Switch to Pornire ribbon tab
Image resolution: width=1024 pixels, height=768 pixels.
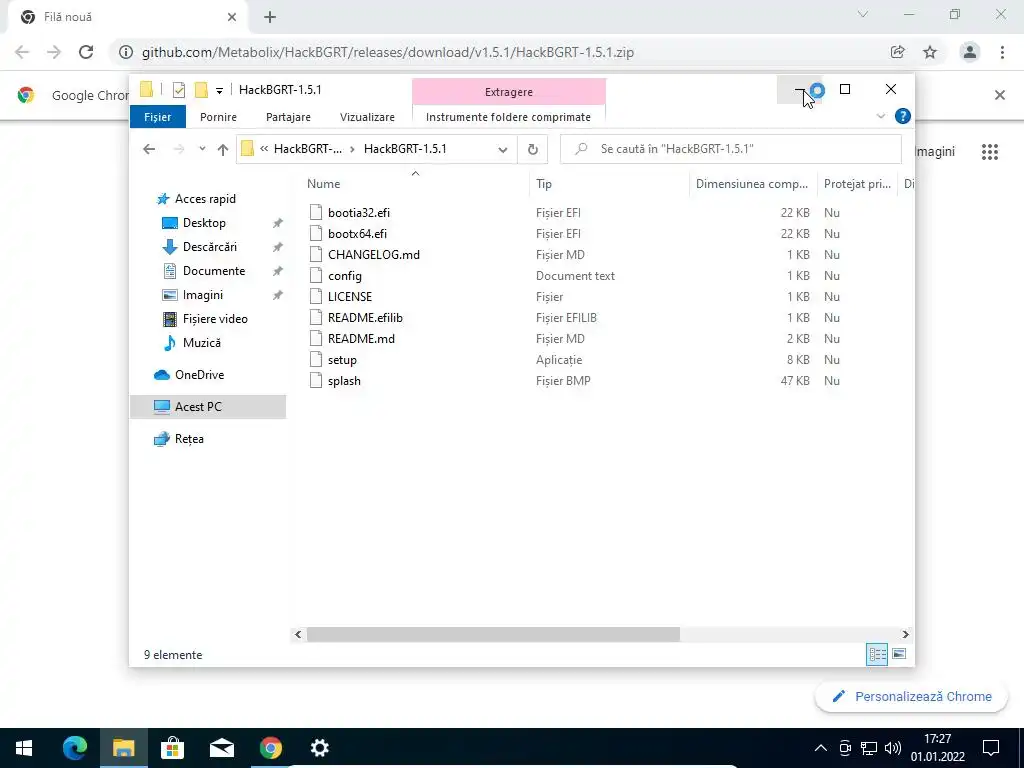click(218, 117)
